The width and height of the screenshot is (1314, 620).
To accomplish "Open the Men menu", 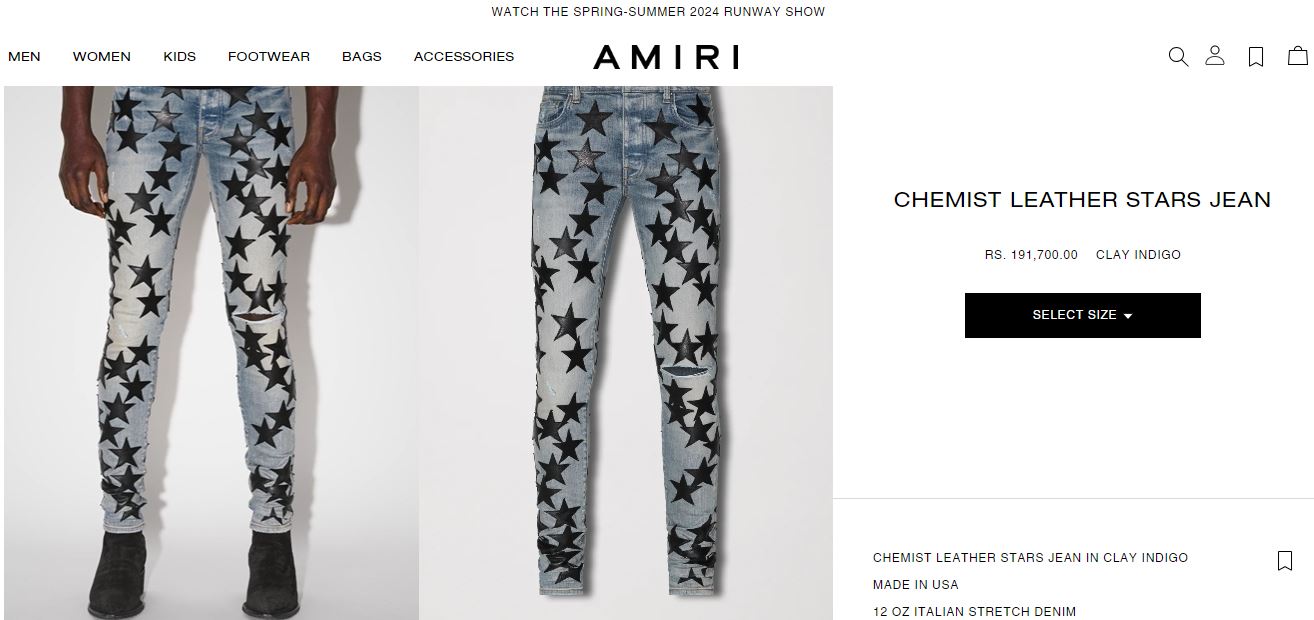I will pyautogui.click(x=24, y=57).
